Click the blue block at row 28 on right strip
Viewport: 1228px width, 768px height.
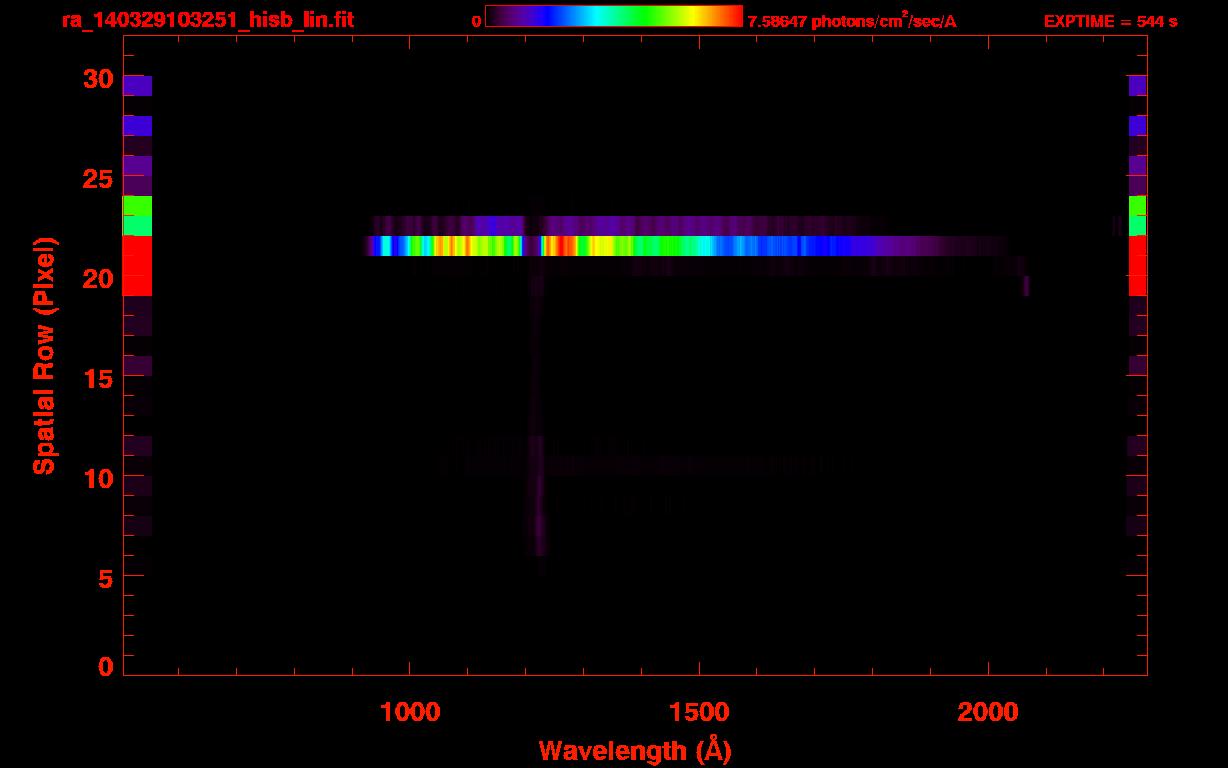click(x=1137, y=126)
